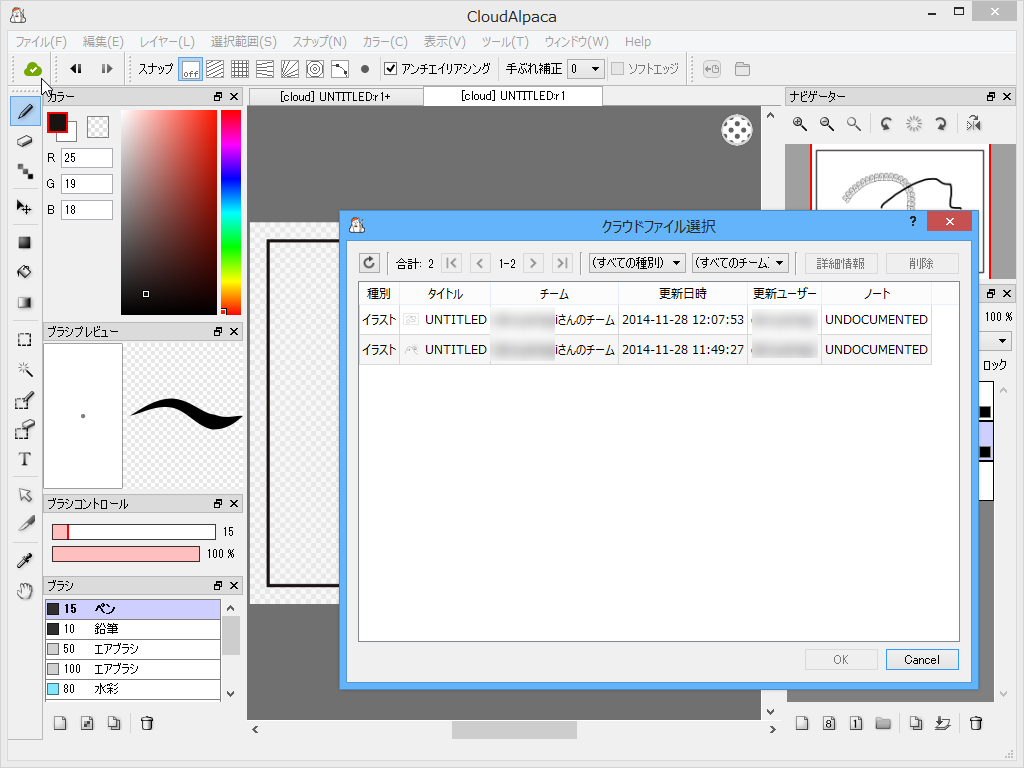The height and width of the screenshot is (768, 1024).
Task: Go to next page in cloud dialog
Action: [x=533, y=263]
